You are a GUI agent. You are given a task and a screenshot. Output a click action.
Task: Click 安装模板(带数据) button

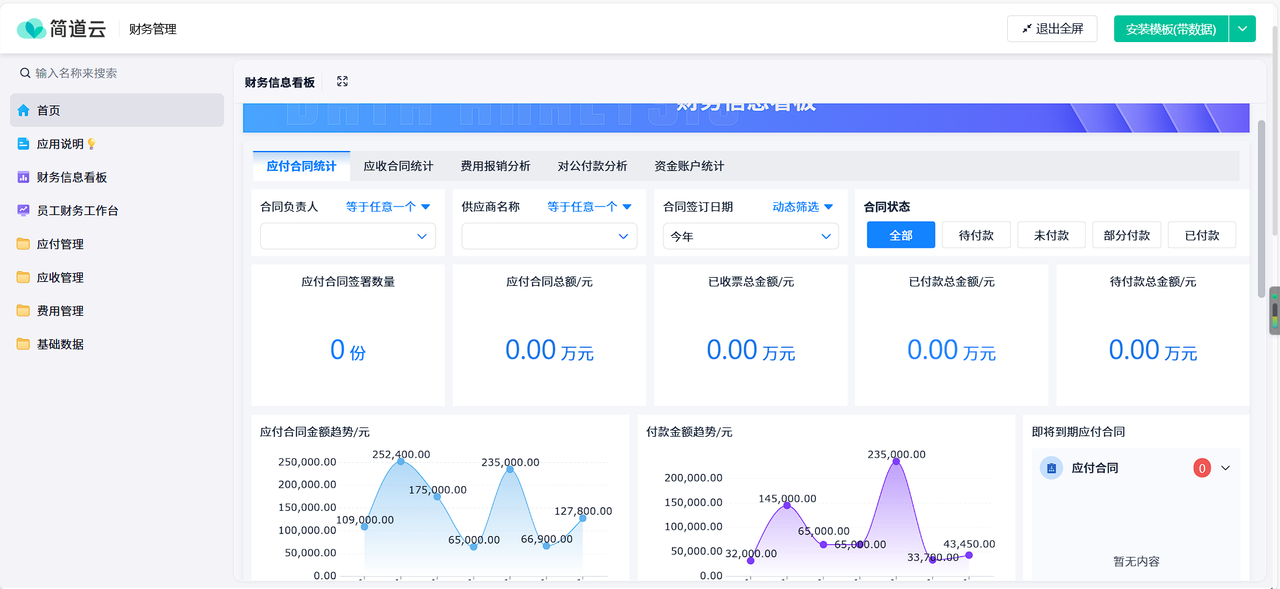[1171, 29]
